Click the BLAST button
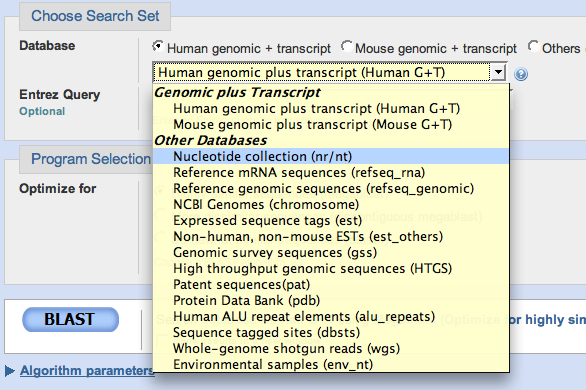 click(70, 319)
